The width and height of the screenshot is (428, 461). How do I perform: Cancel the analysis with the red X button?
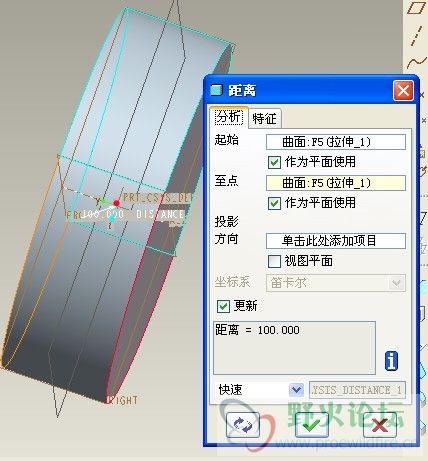pyautogui.click(x=380, y=425)
